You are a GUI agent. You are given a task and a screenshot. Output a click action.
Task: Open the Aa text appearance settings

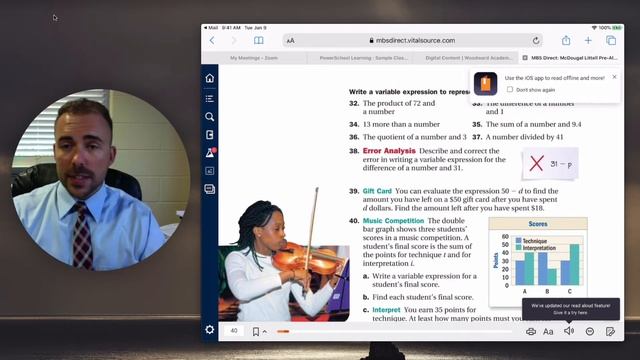548,332
